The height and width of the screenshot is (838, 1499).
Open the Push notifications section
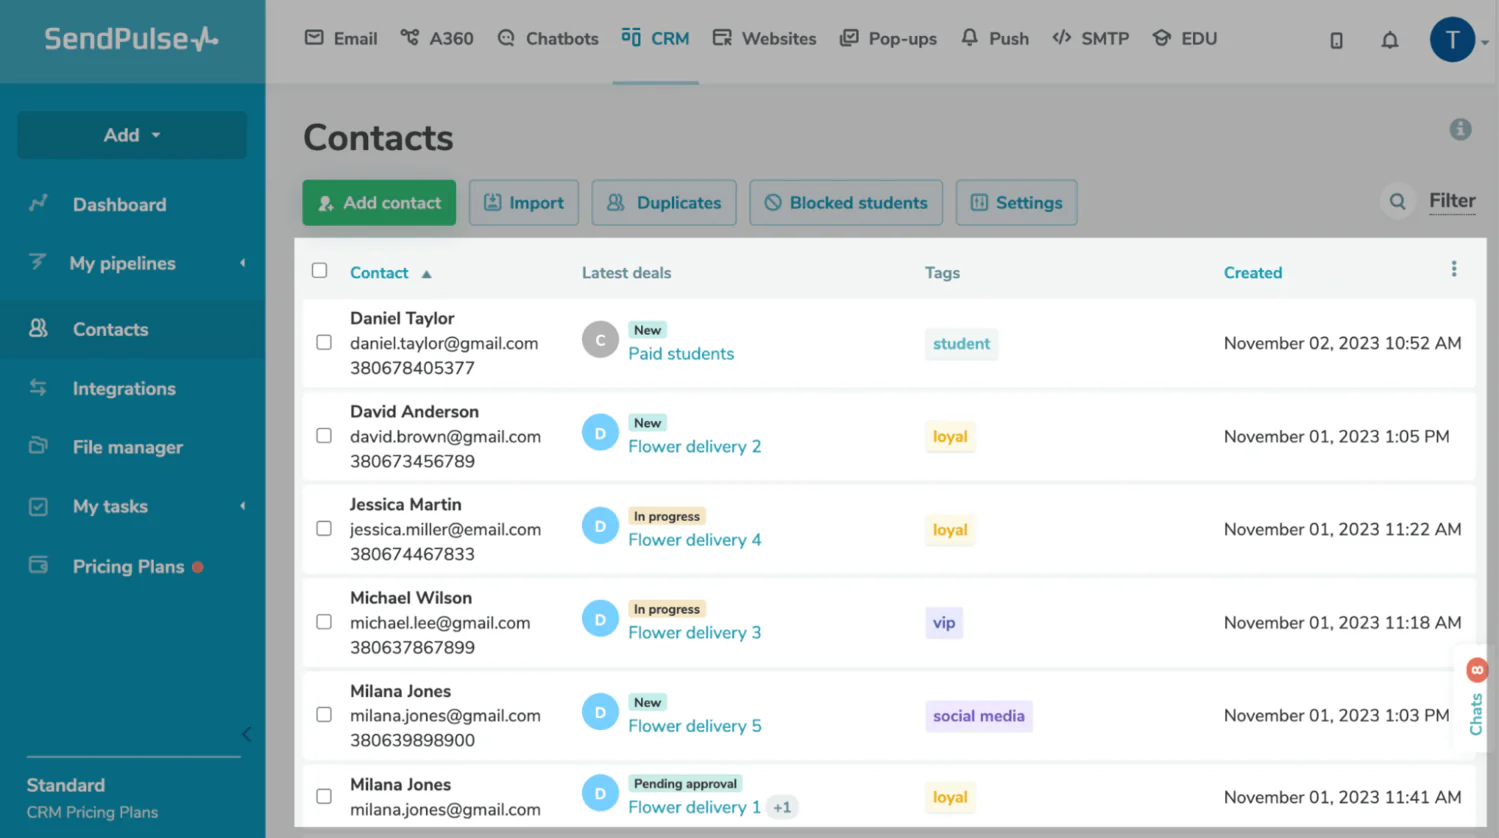[x=968, y=38]
